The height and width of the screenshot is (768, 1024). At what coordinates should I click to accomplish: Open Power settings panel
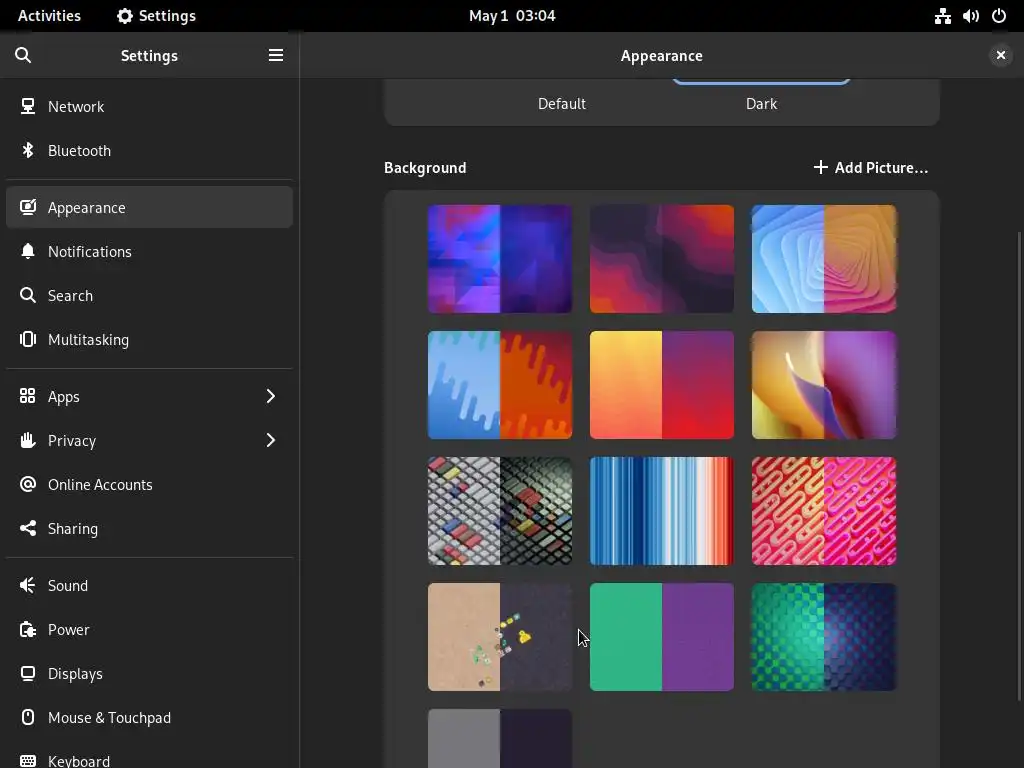click(x=149, y=630)
